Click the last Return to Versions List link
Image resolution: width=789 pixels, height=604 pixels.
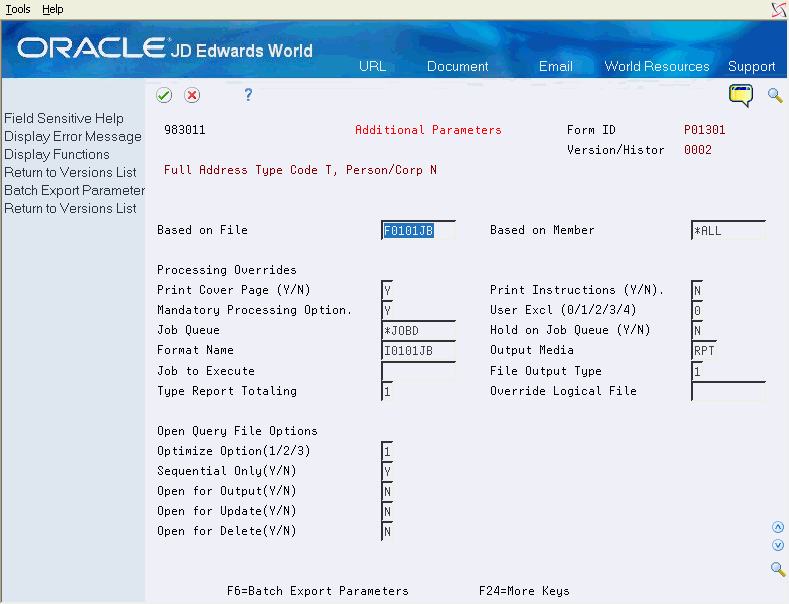[70, 208]
